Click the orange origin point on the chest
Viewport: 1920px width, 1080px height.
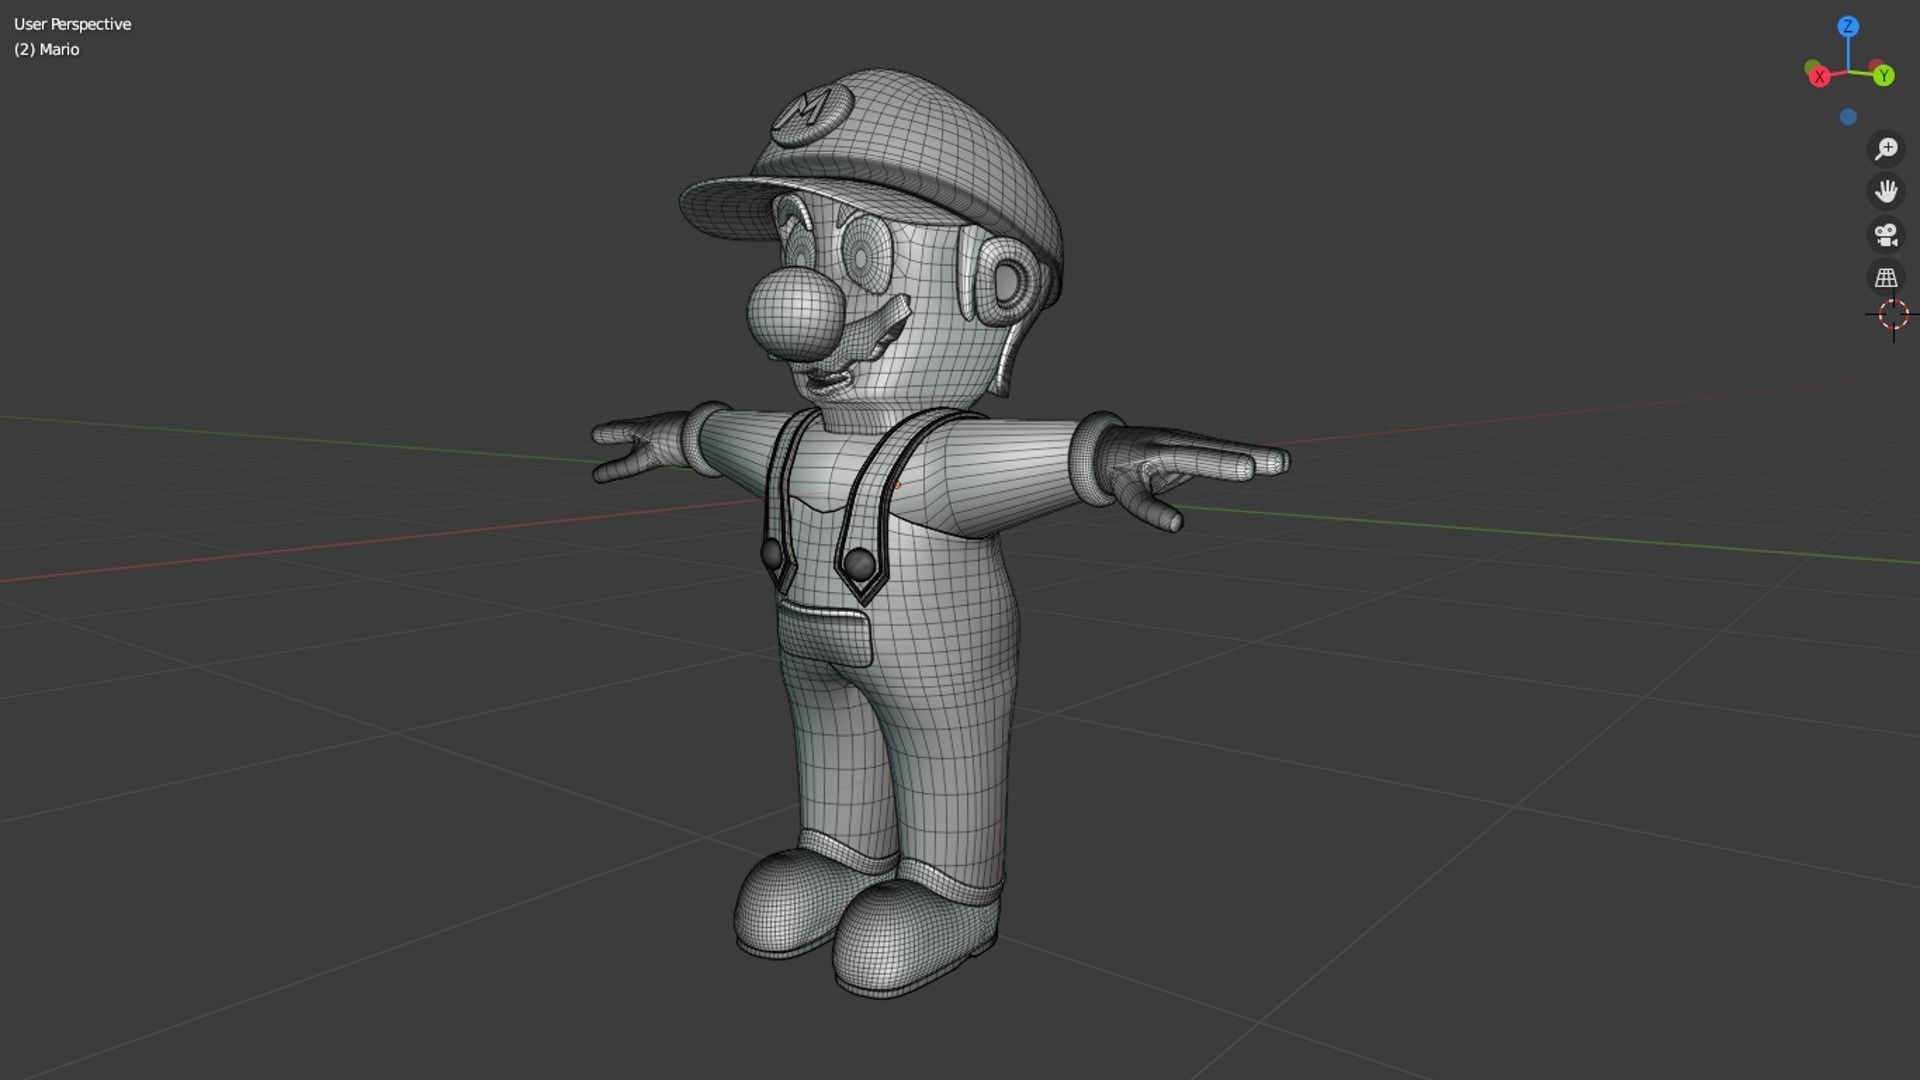tap(897, 486)
